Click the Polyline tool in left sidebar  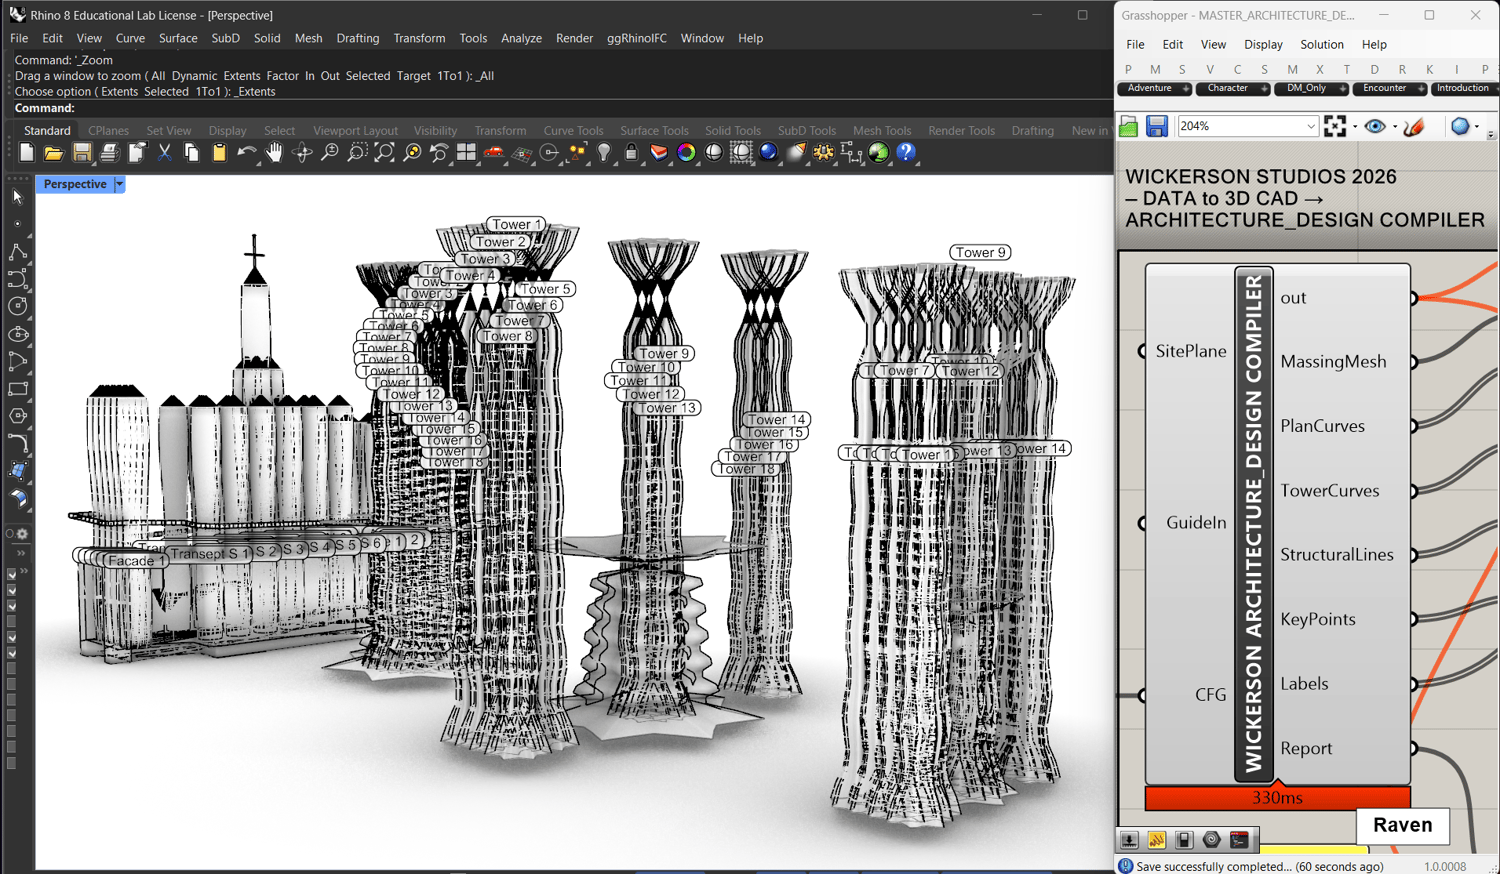click(x=18, y=251)
